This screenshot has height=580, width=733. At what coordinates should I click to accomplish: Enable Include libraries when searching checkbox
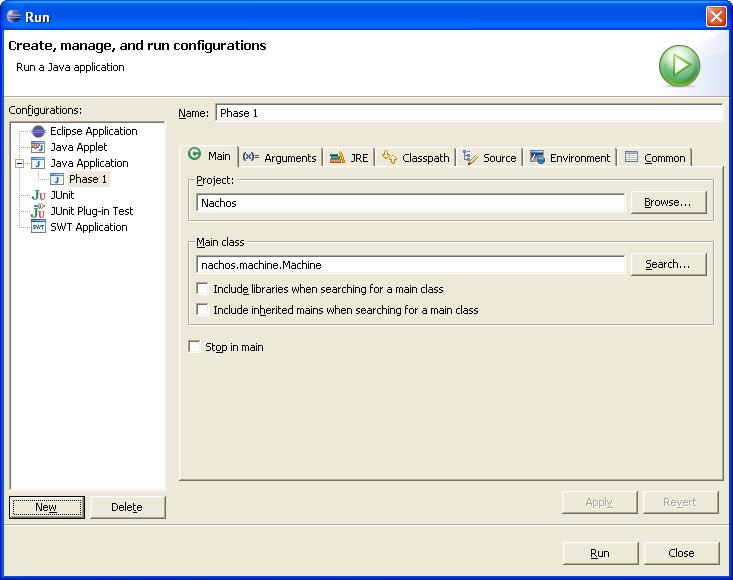[x=203, y=289]
